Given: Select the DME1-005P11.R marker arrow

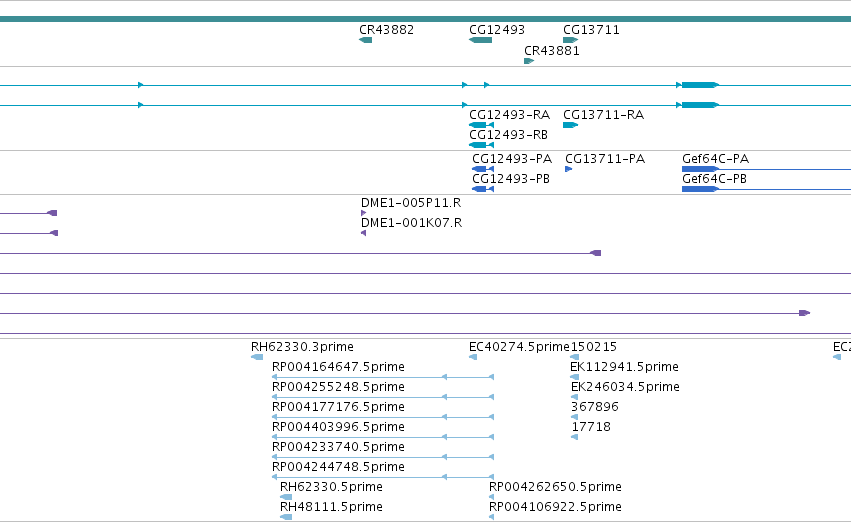Looking at the screenshot, I should 364,213.
